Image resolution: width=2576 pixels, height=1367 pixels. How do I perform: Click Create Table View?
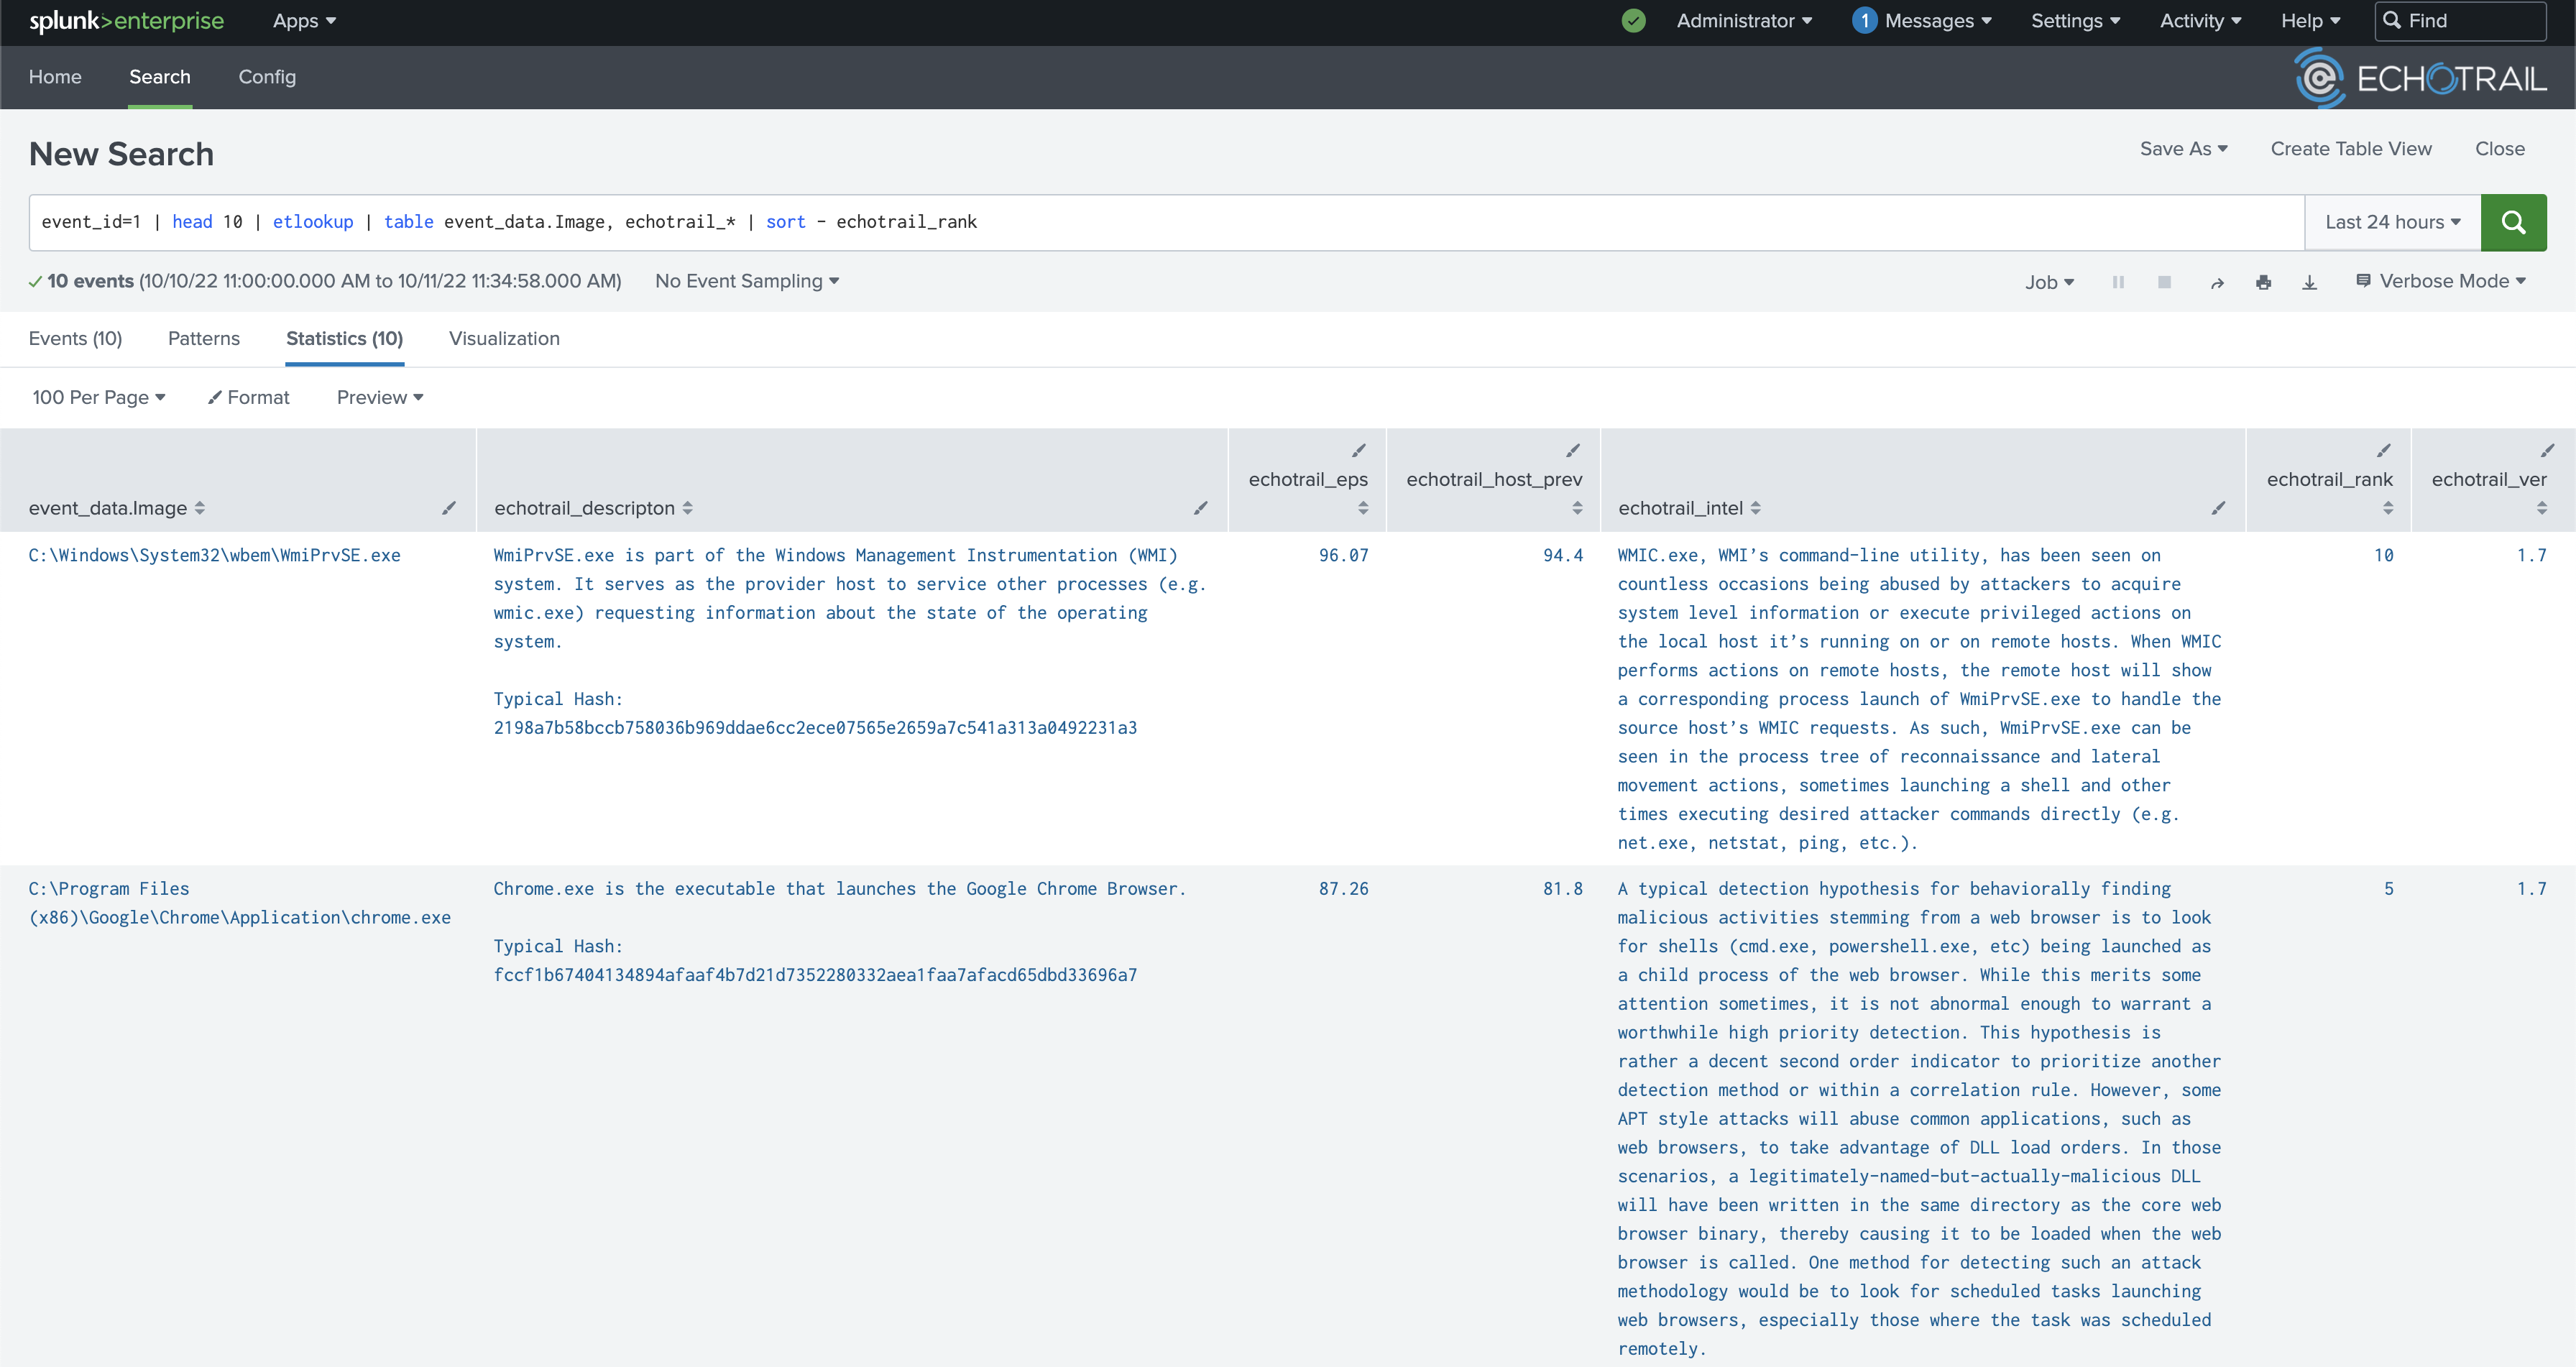tap(2351, 149)
